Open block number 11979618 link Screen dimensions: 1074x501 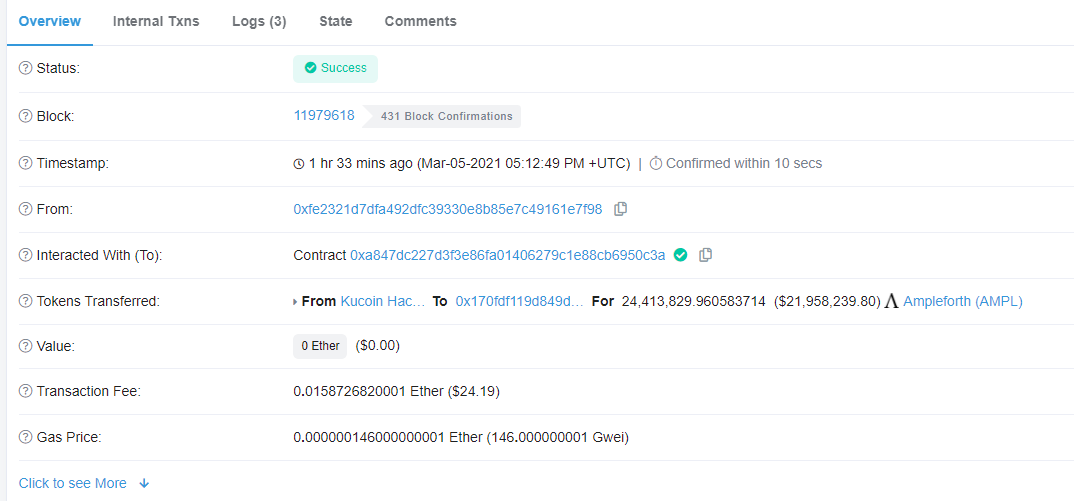pyautogui.click(x=324, y=115)
